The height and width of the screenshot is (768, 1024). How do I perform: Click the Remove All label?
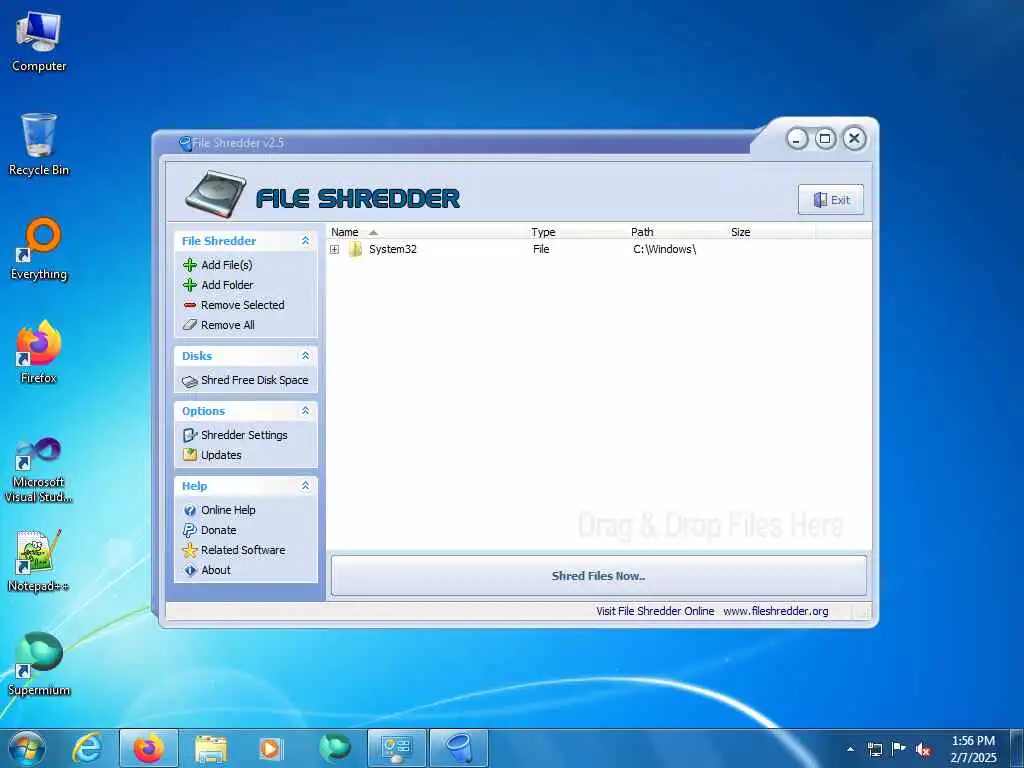click(x=228, y=325)
